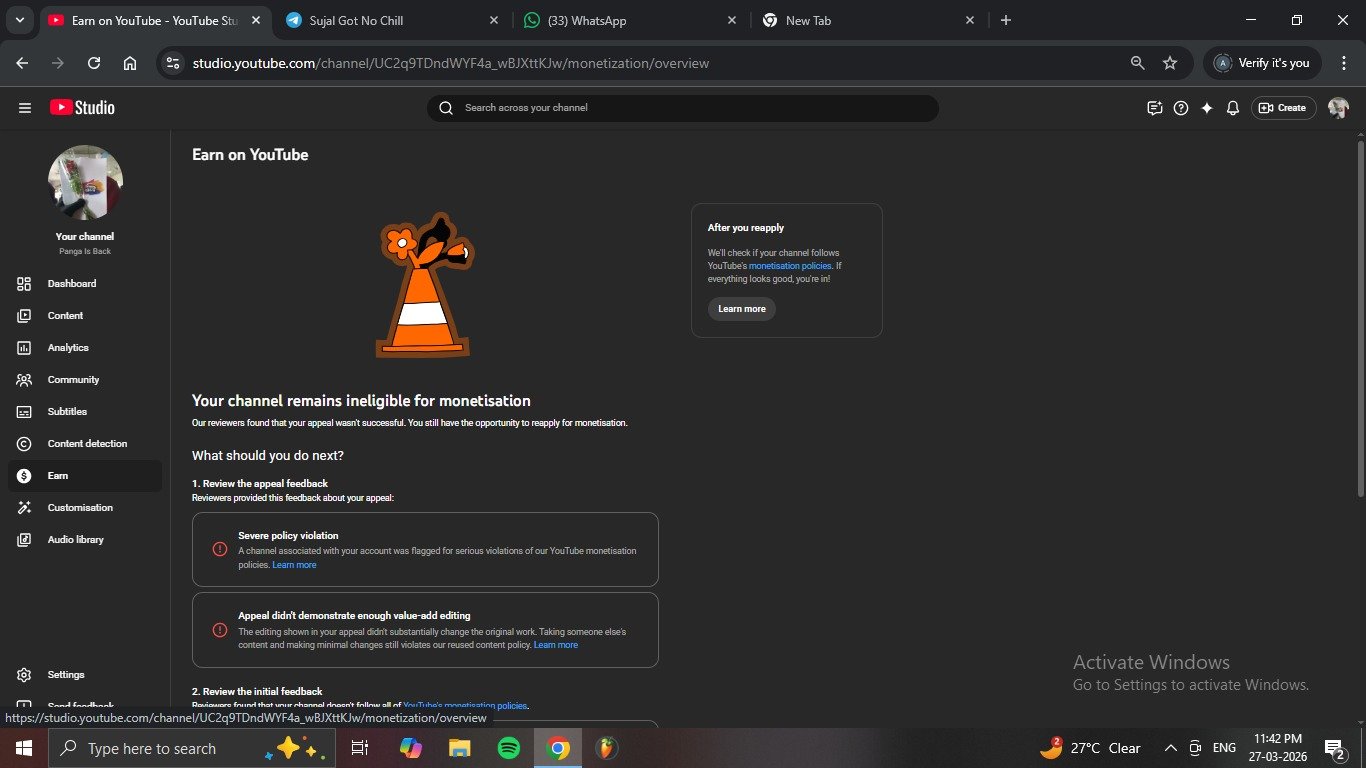Go to Analytics in the sidebar

pyautogui.click(x=68, y=348)
